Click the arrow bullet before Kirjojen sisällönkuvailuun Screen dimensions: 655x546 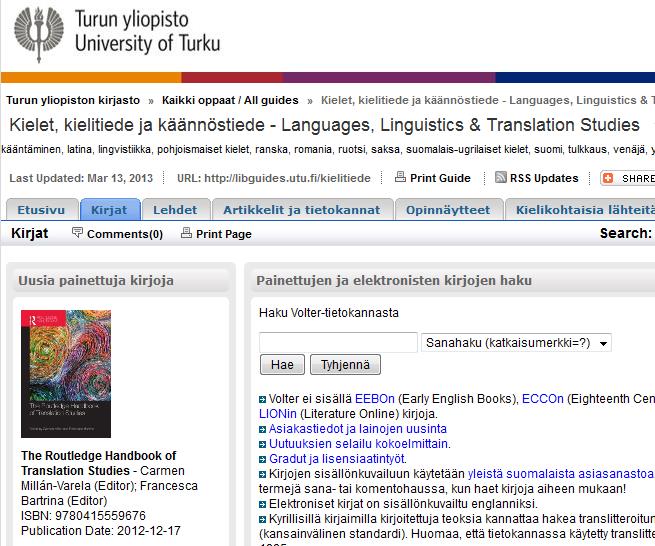(x=262, y=475)
